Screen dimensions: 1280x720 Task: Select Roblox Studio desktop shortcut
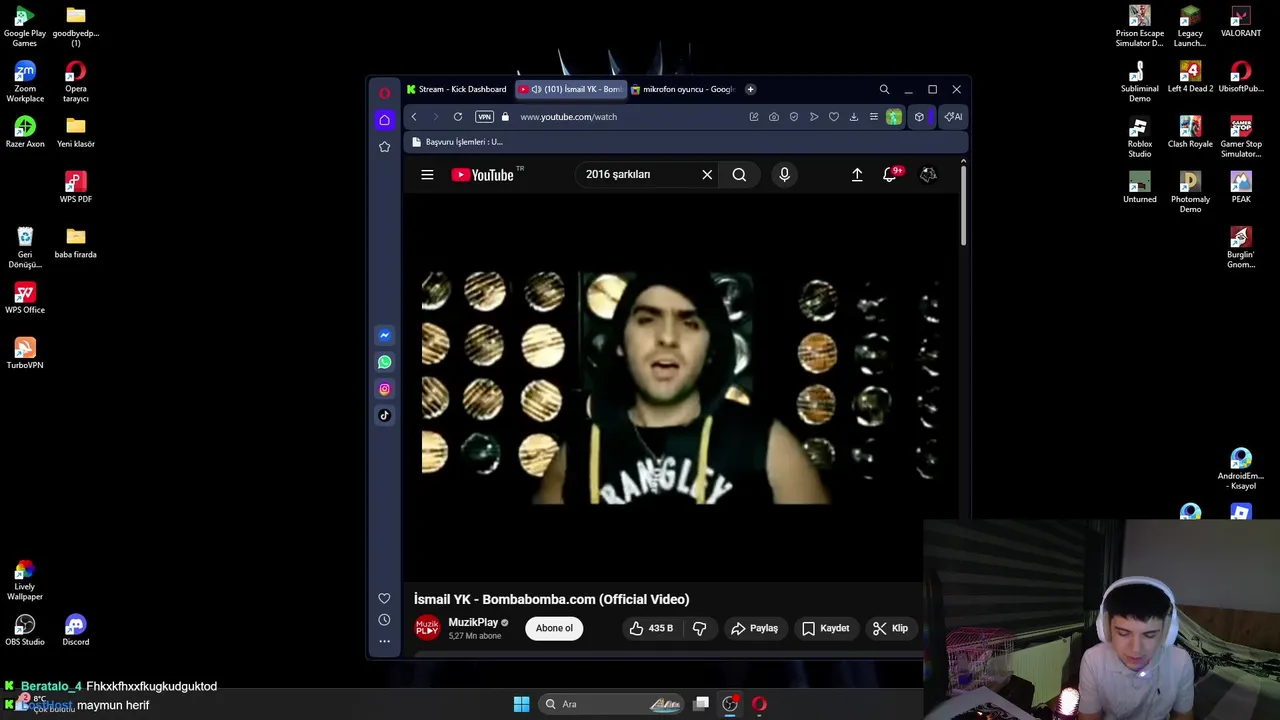coord(1139,138)
